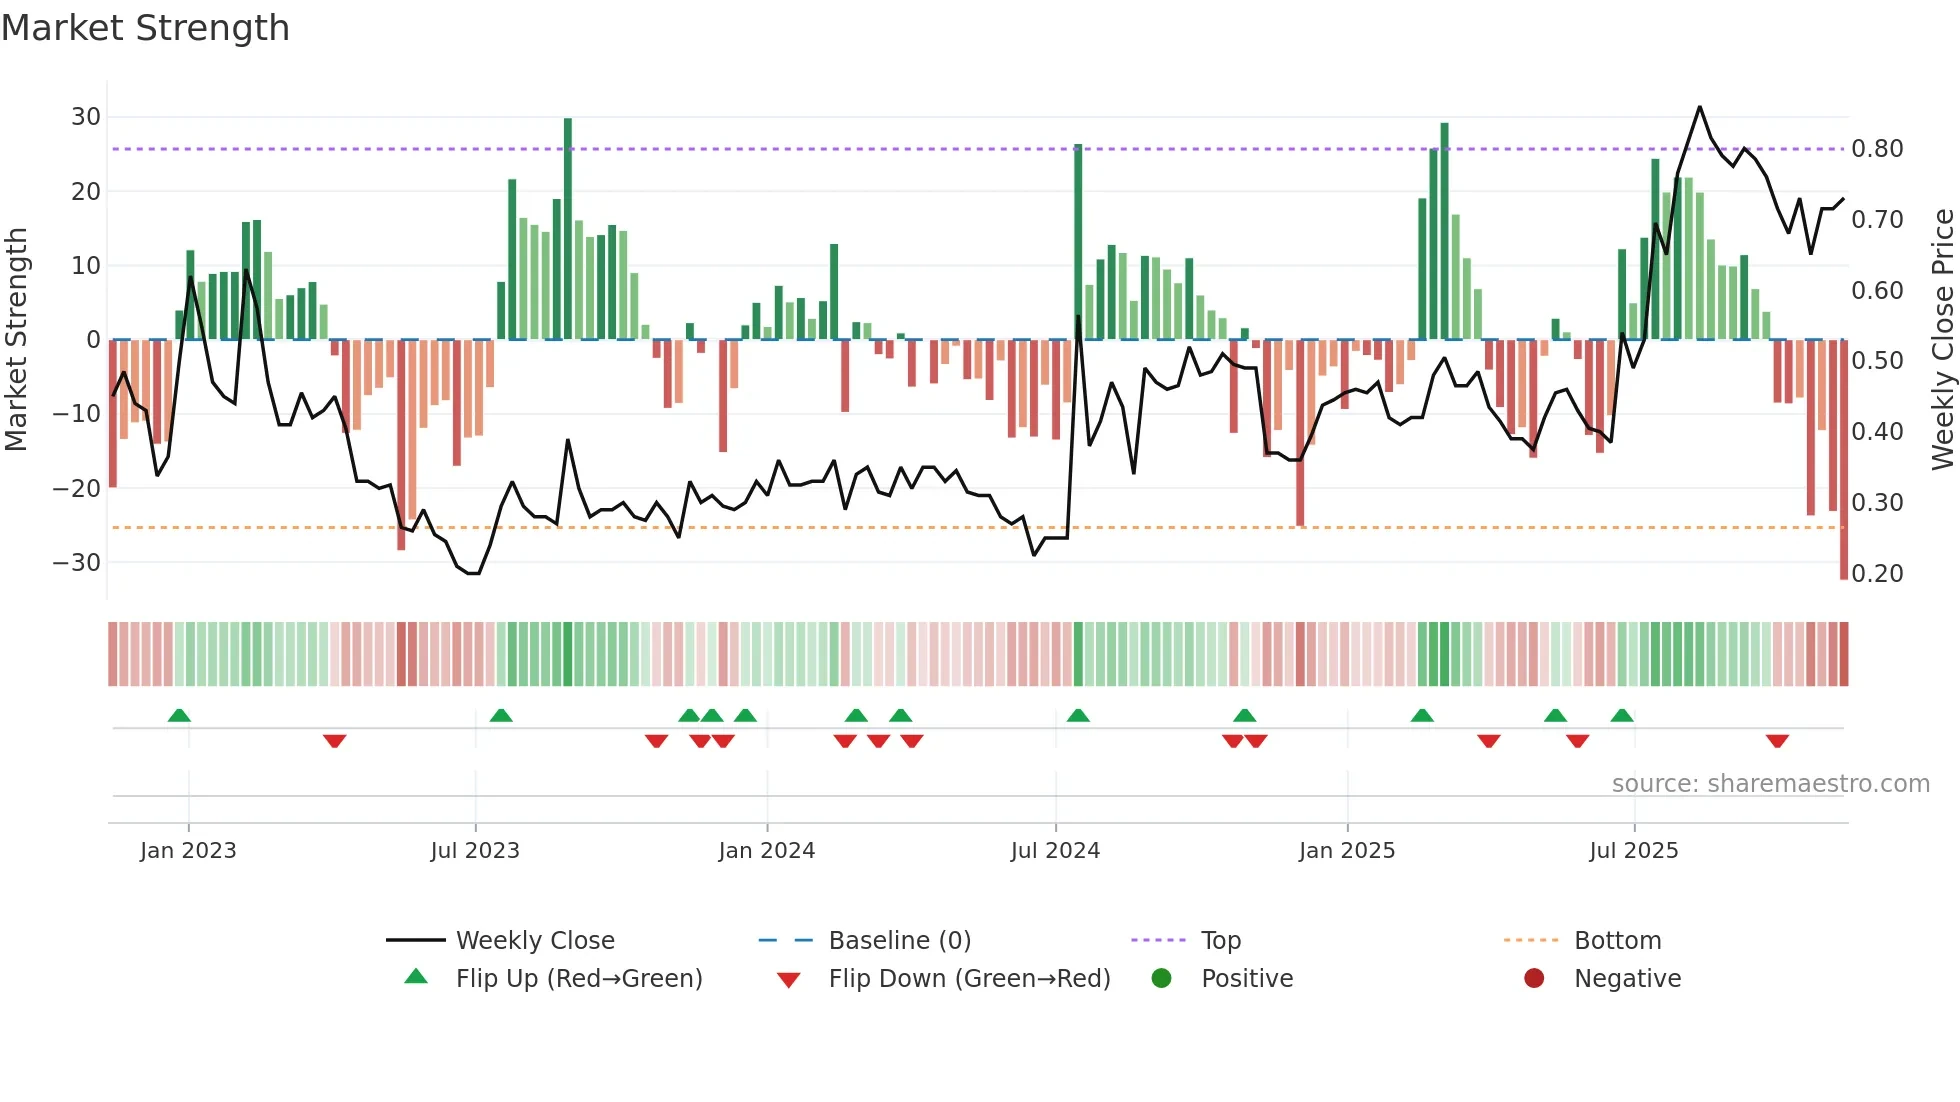The width and height of the screenshot is (1960, 1102).
Task: Click the last Flip Down marker after Jul 2025
Action: click(1777, 741)
